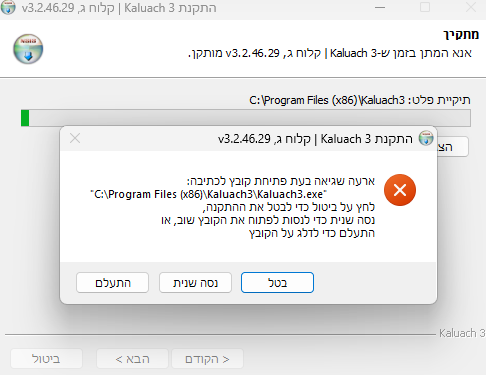Click the התעלם (Ignore) button
The image size is (486, 375).
[113, 283]
